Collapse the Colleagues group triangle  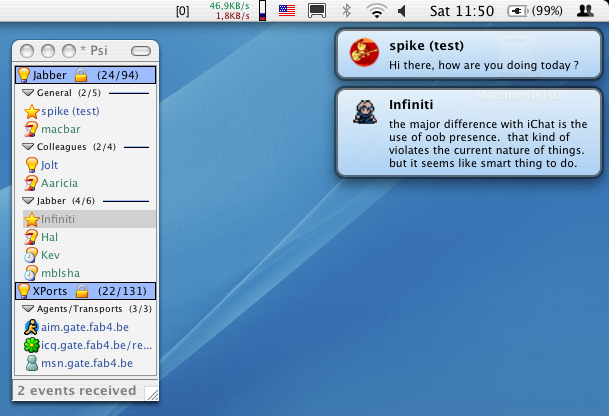point(28,147)
